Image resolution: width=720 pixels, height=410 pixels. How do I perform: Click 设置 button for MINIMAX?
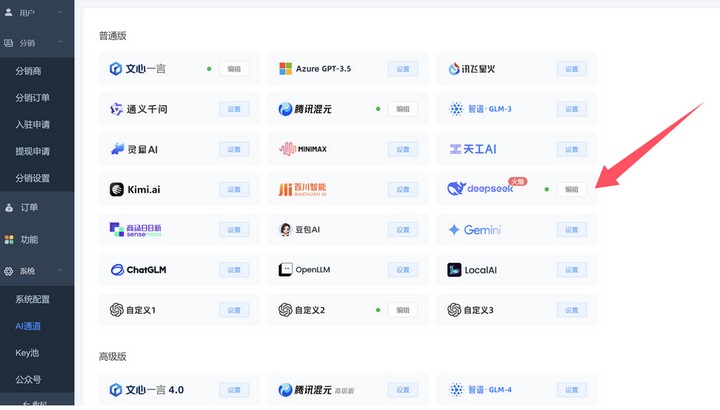point(403,149)
